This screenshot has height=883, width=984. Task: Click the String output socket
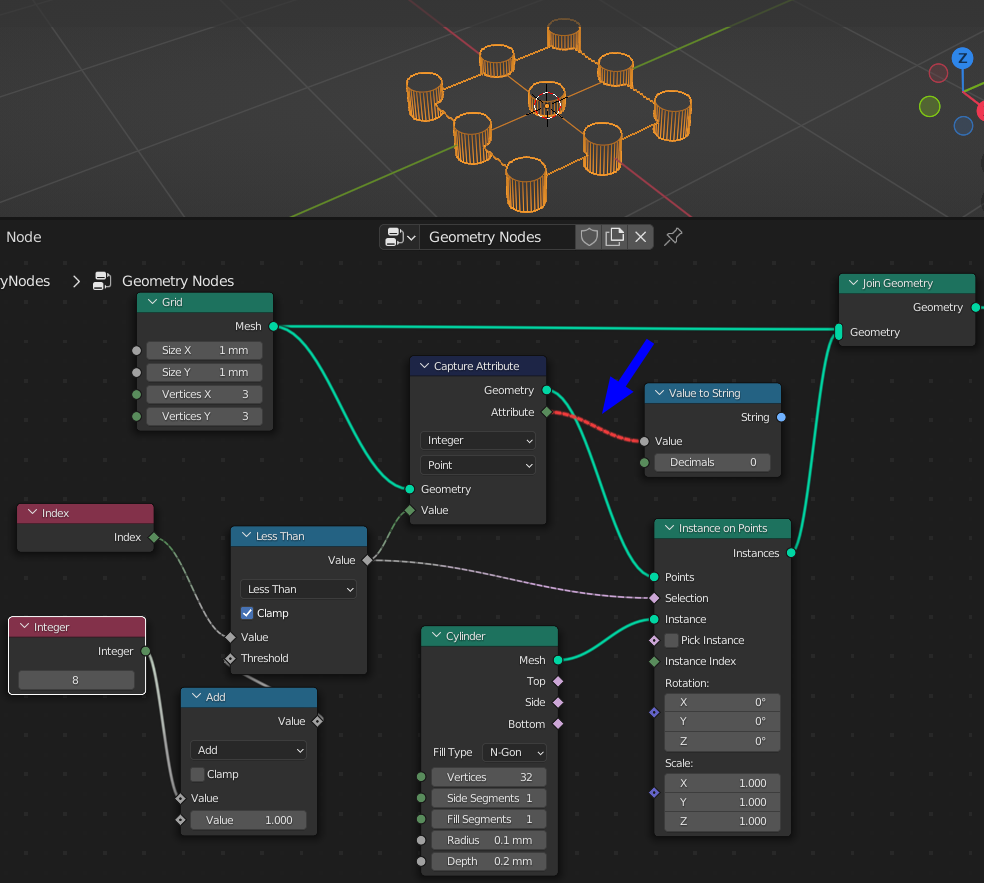(781, 417)
